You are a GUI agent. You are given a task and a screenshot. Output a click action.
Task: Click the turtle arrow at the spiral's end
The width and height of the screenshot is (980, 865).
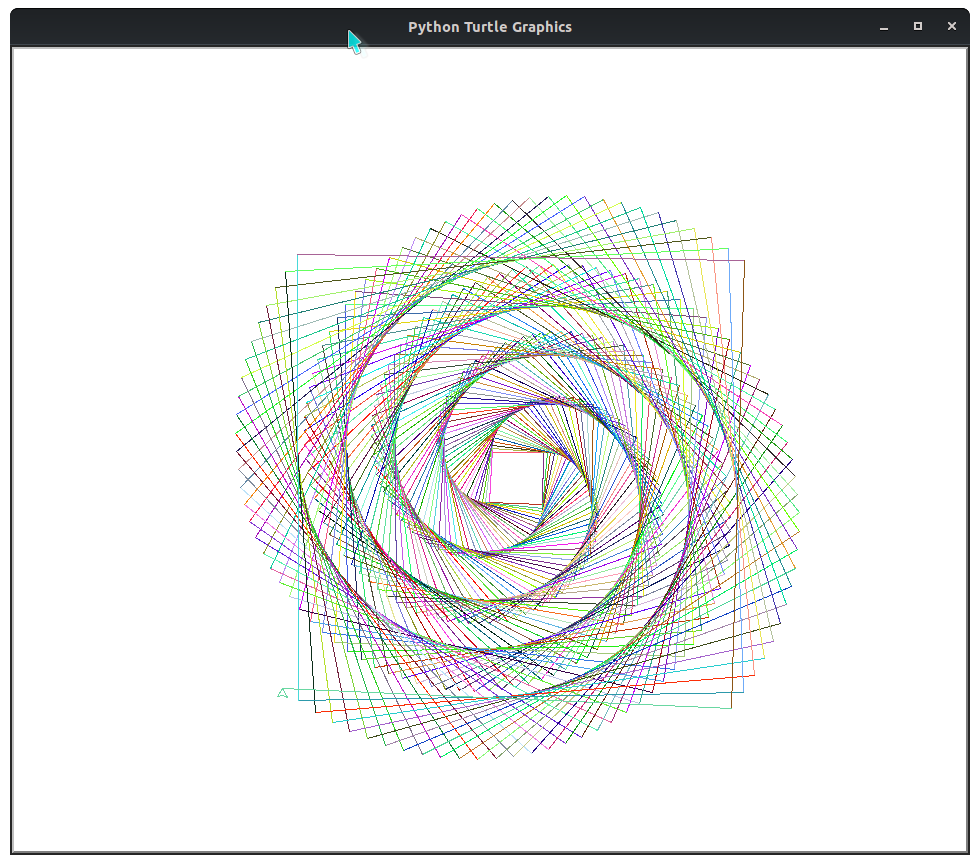pyautogui.click(x=283, y=692)
